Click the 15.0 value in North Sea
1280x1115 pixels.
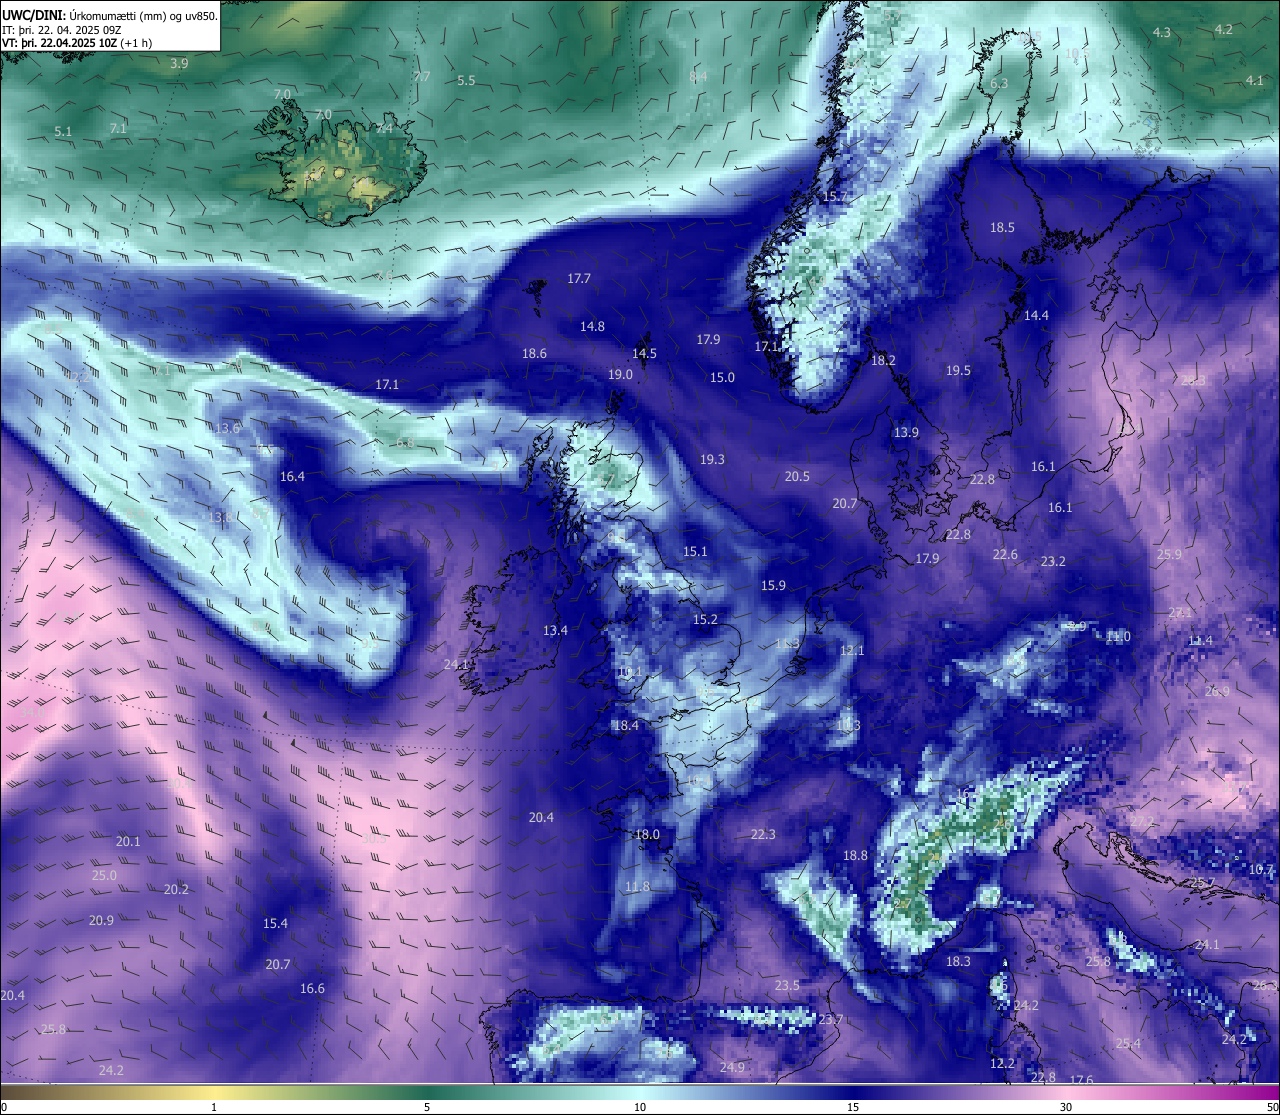(722, 378)
